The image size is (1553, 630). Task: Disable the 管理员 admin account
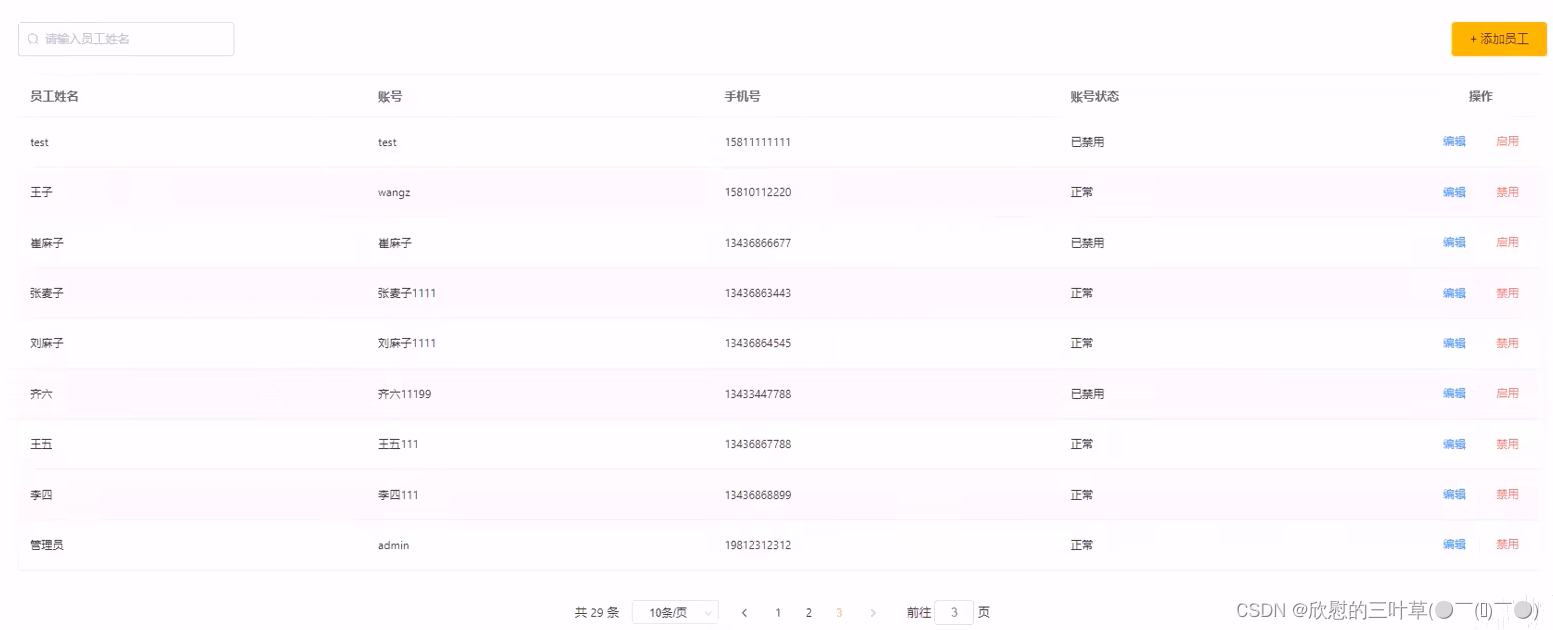[x=1507, y=544]
